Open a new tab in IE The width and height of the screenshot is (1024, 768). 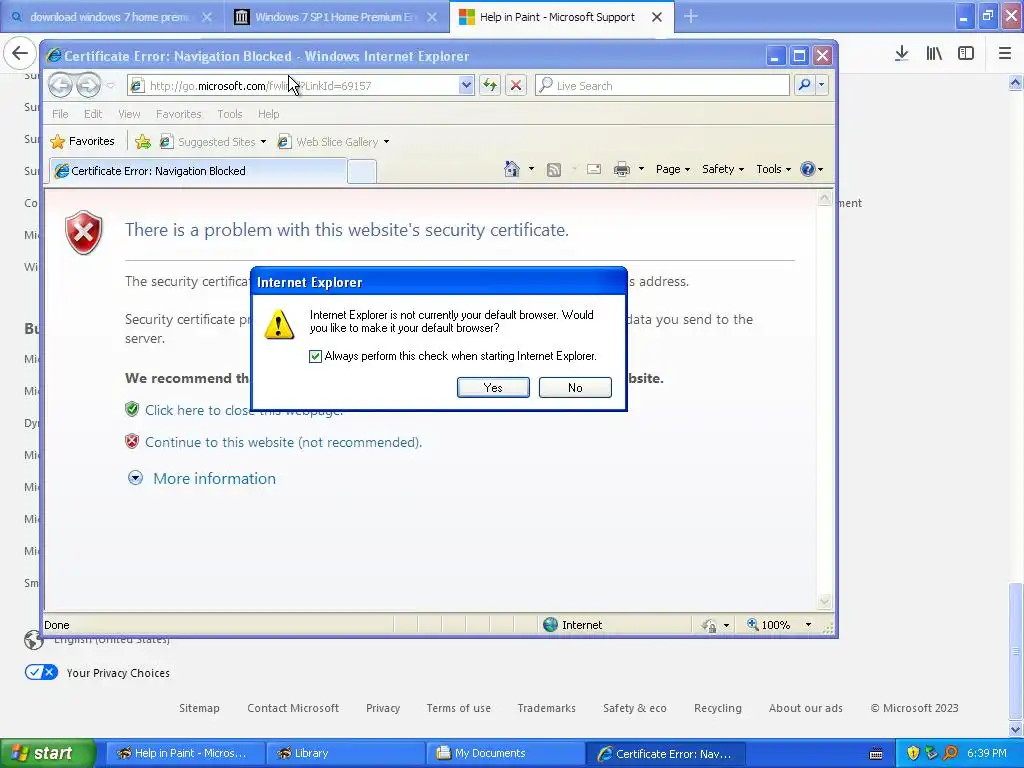click(362, 171)
